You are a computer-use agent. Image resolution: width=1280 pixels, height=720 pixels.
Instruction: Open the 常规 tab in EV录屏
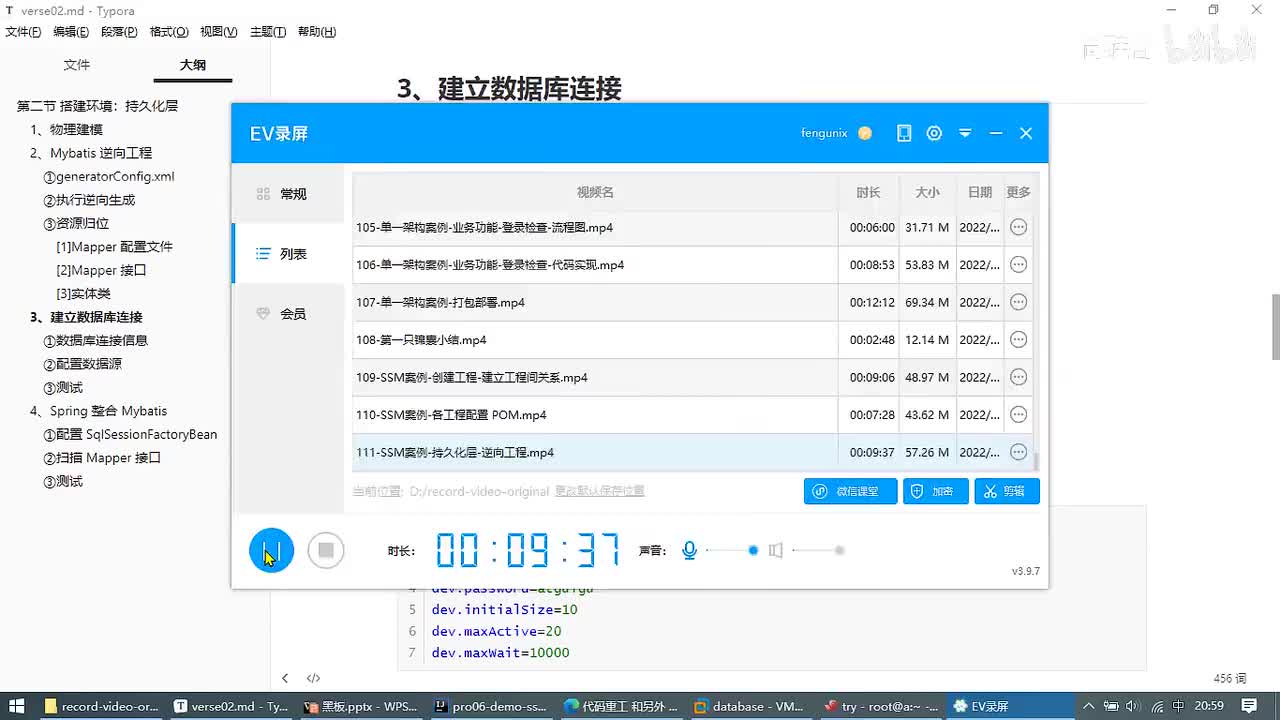click(288, 194)
